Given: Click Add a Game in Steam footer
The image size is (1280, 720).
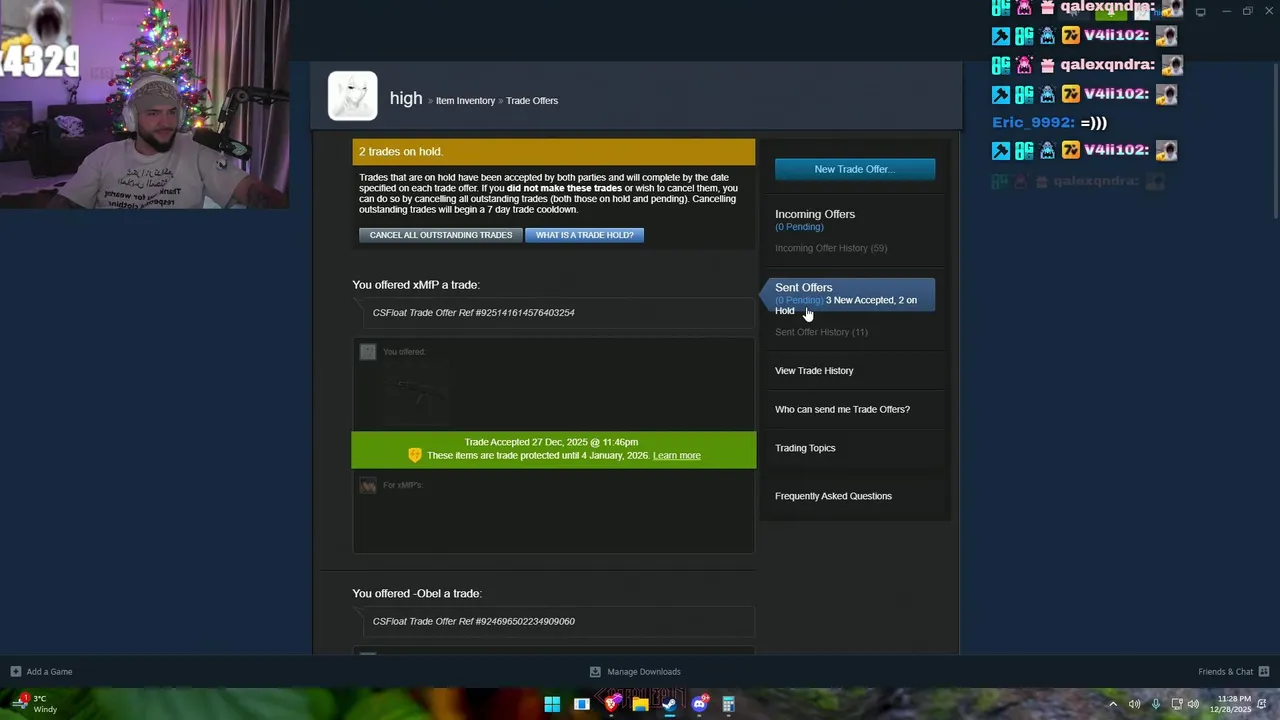Looking at the screenshot, I should (41, 672).
